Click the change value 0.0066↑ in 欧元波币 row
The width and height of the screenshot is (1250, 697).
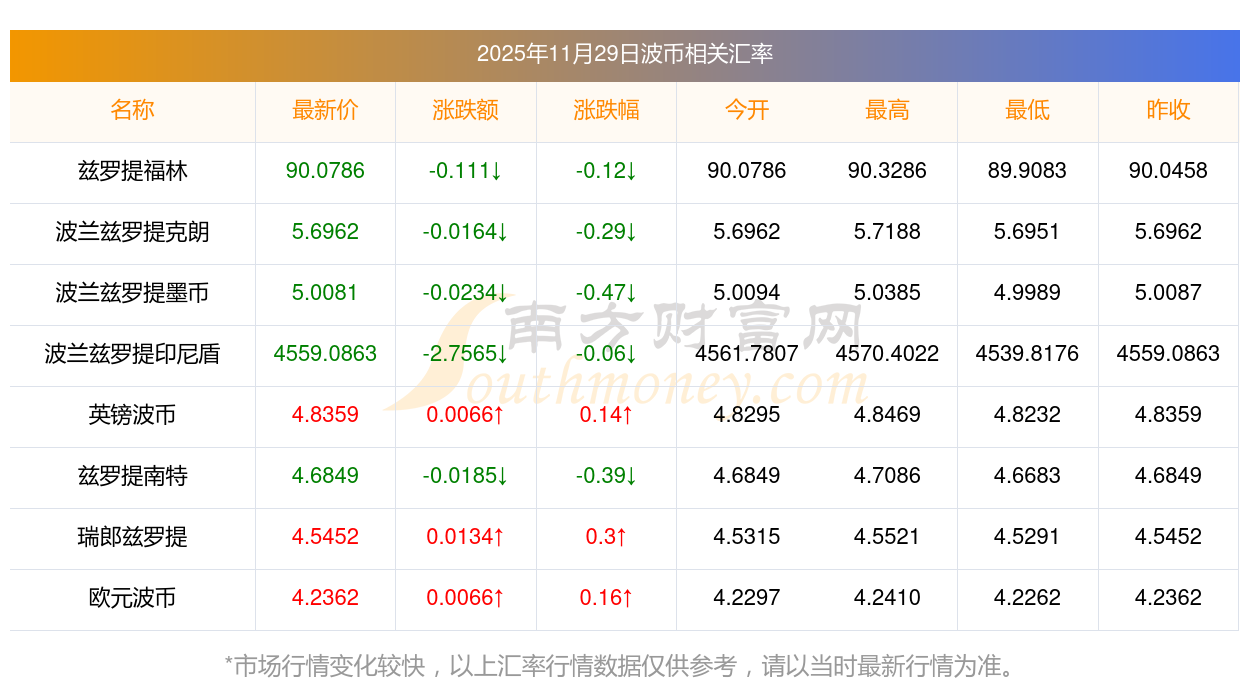(466, 598)
